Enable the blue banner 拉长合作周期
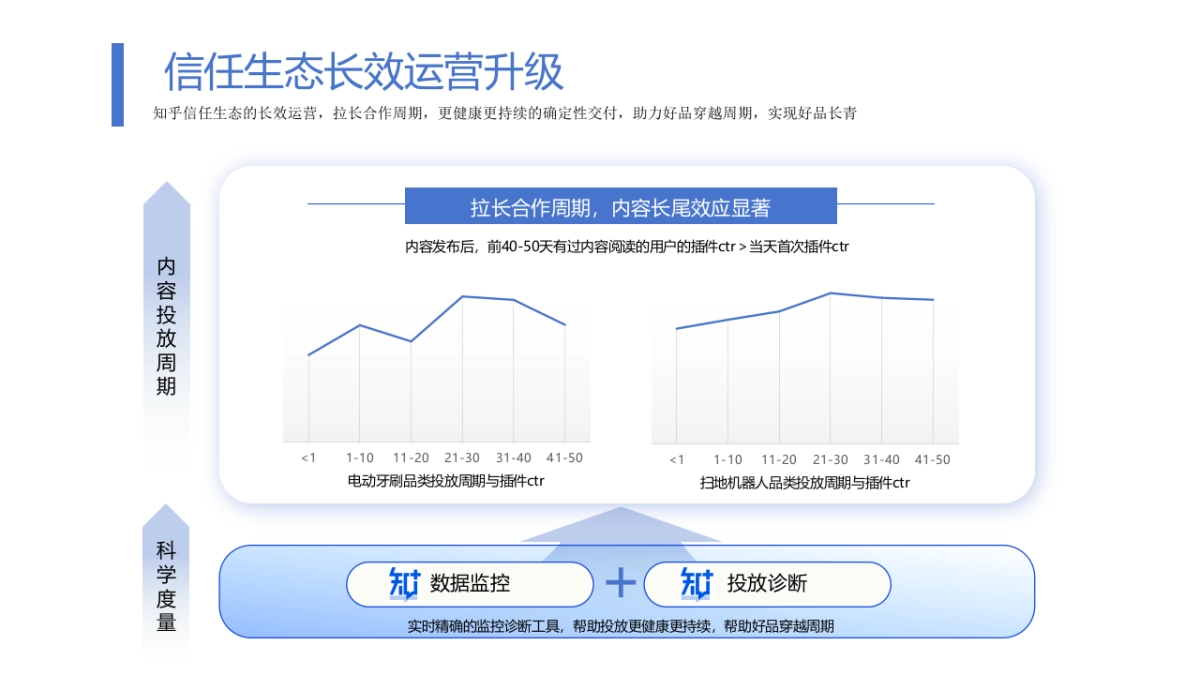This screenshot has height=675, width=1200. tap(620, 205)
